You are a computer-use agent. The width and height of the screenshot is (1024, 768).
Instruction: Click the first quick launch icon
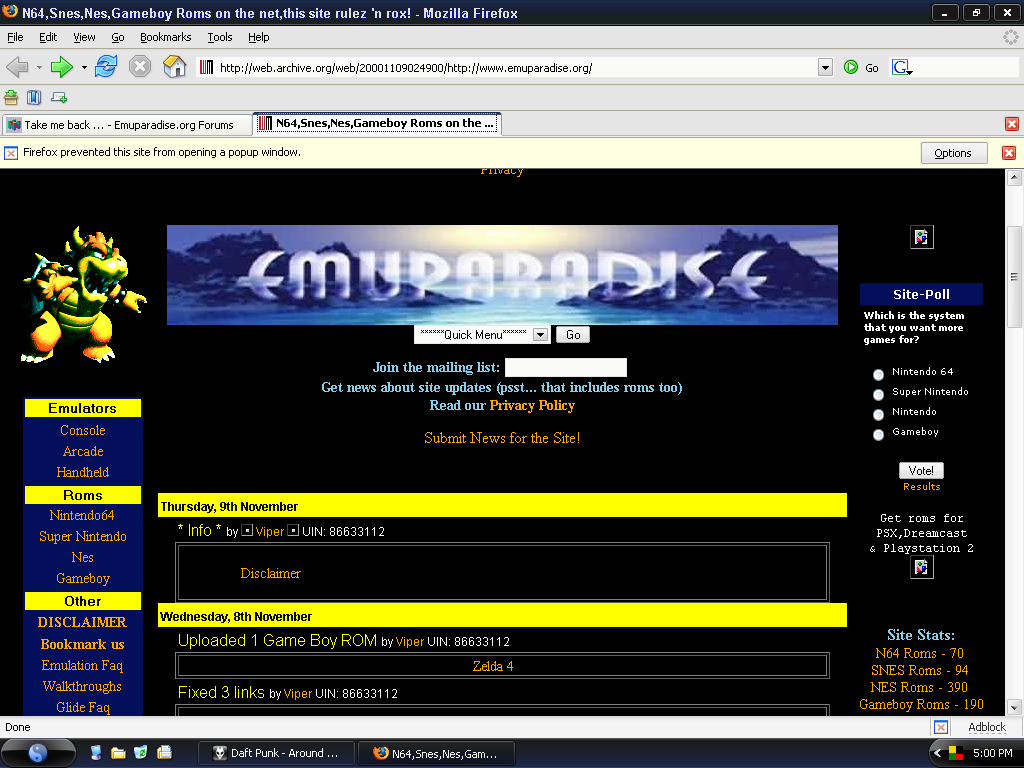click(x=96, y=753)
